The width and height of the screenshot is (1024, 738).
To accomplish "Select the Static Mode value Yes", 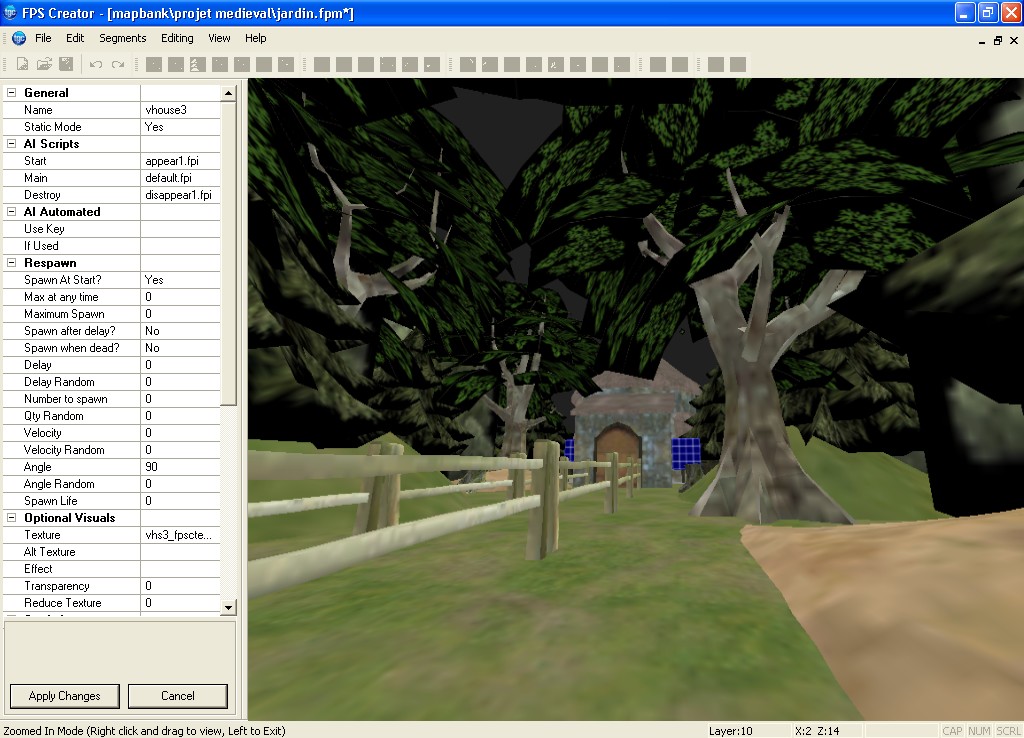I will (180, 127).
